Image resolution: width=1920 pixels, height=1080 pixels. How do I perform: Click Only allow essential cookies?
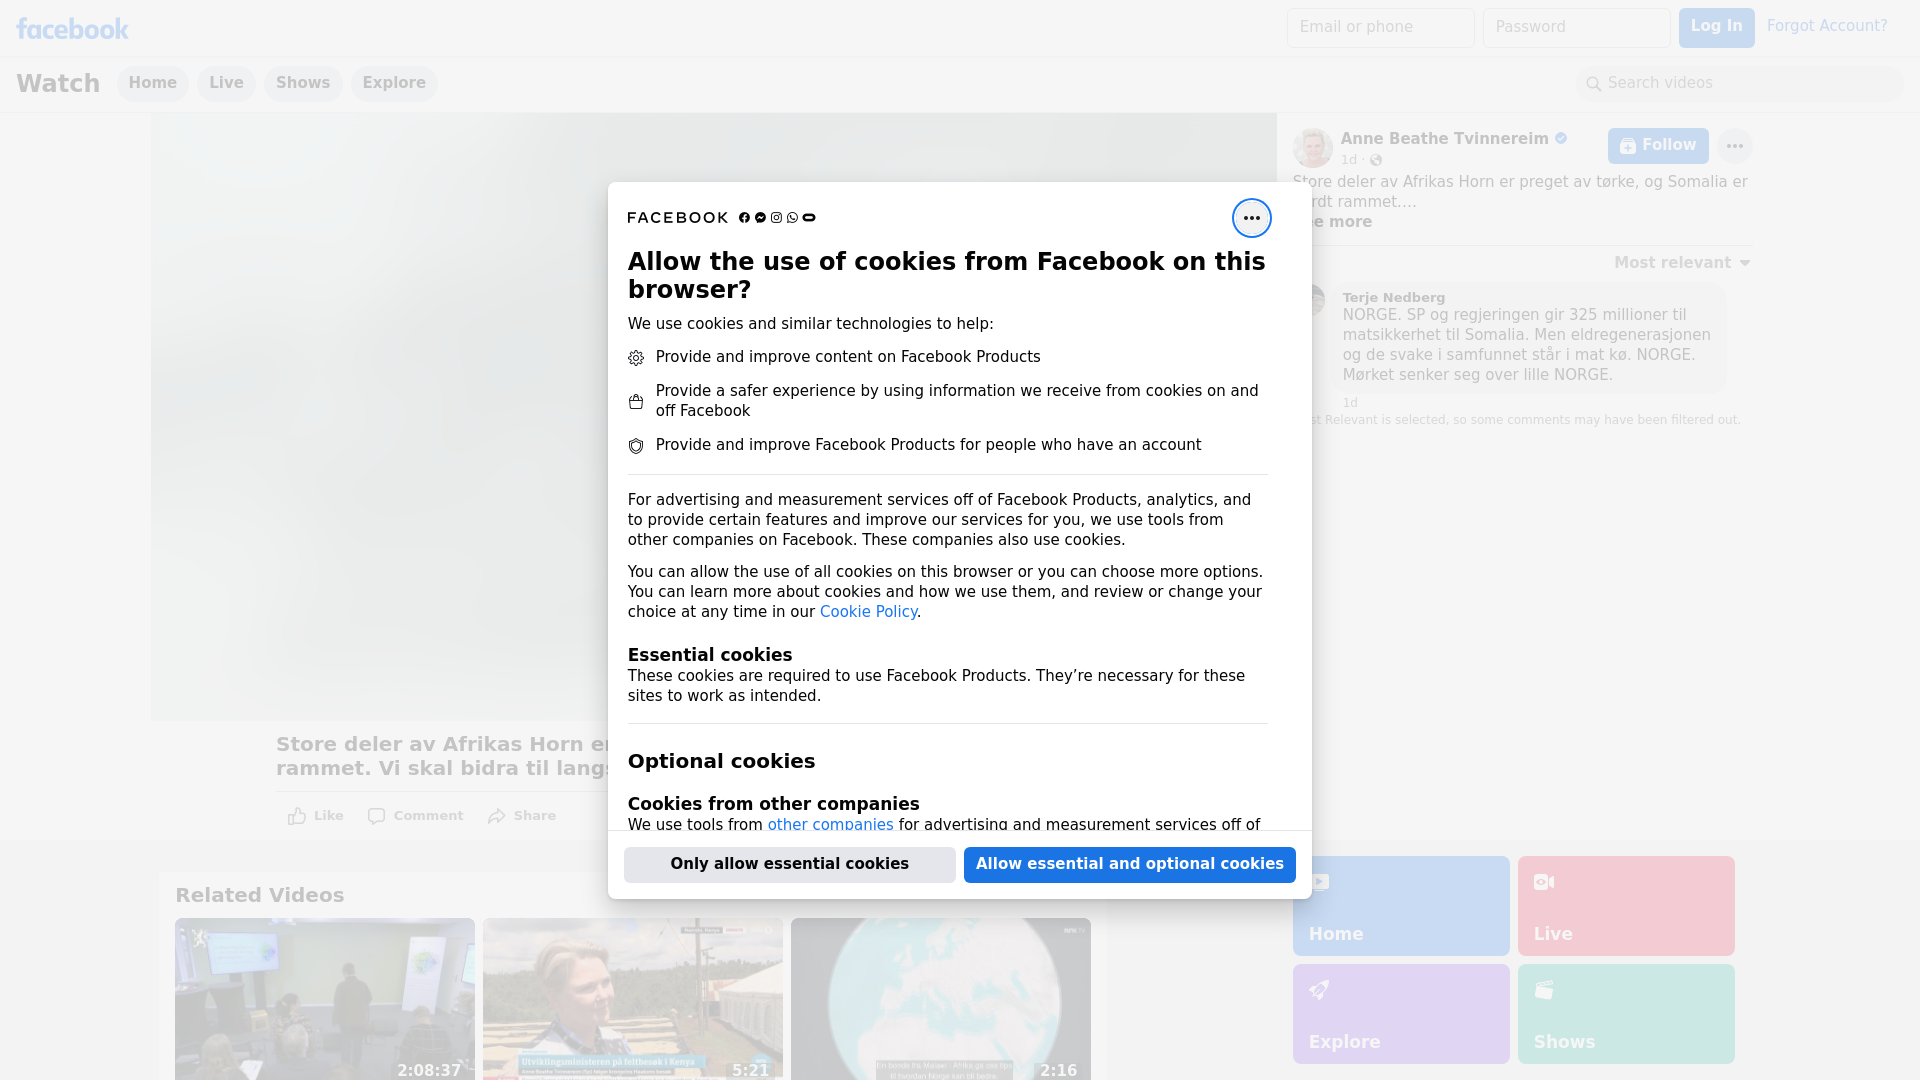(790, 865)
